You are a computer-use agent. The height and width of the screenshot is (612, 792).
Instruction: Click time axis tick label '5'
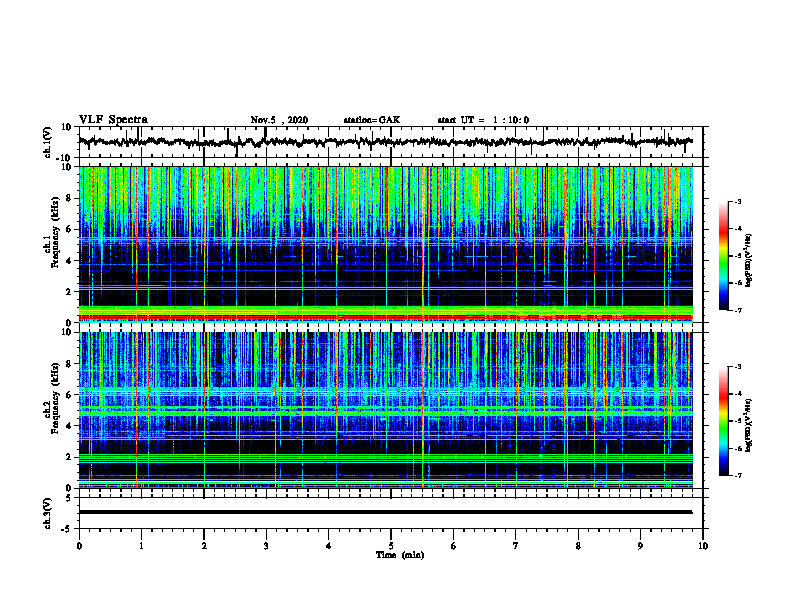[391, 546]
